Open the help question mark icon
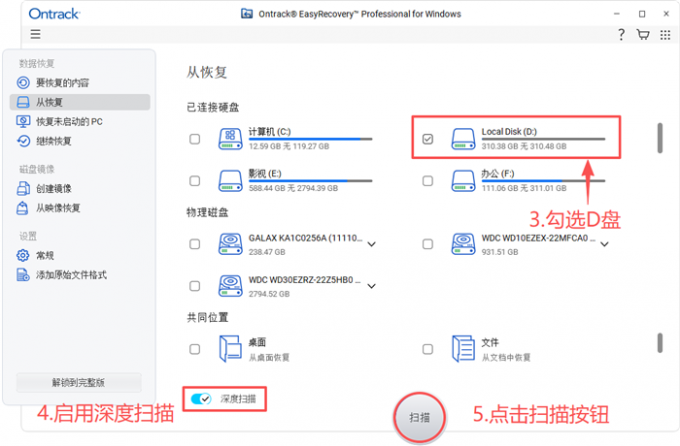This screenshot has height=446, width=680. pos(621,34)
